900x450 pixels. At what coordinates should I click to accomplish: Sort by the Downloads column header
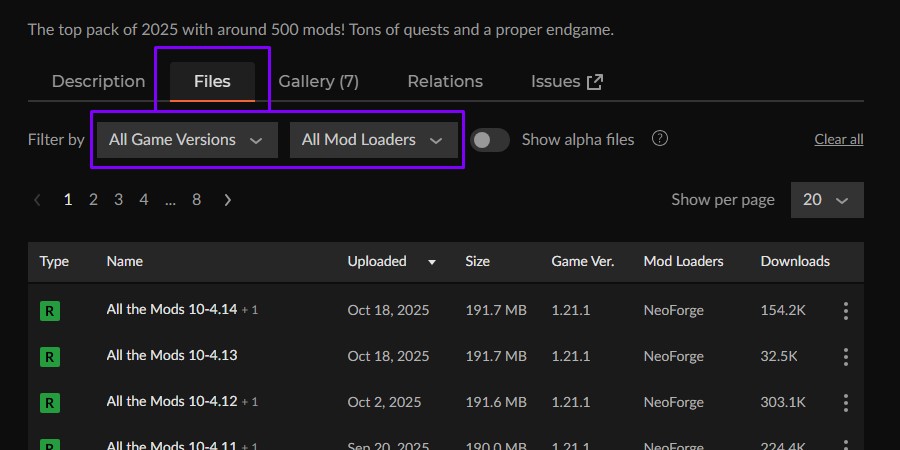tap(795, 261)
